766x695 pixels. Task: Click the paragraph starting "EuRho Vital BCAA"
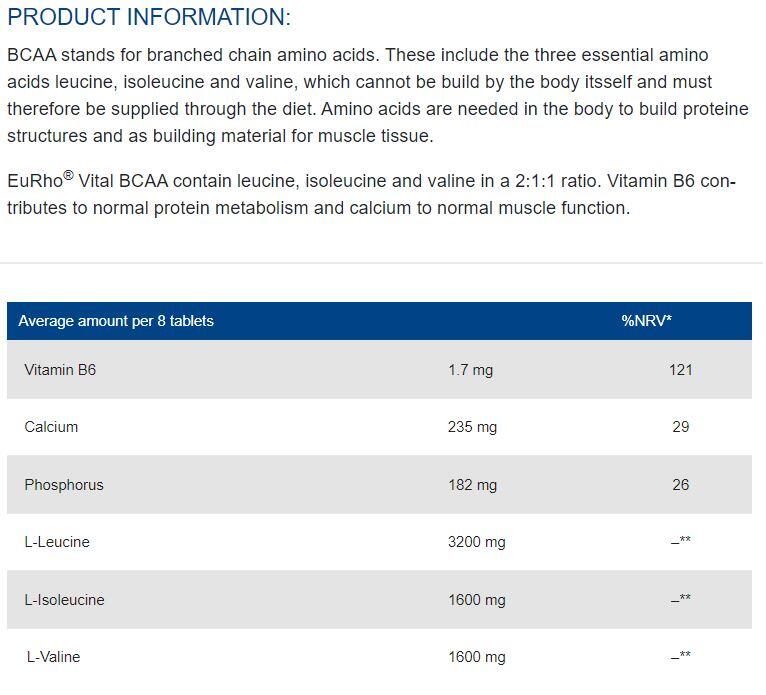pyautogui.click(x=371, y=194)
